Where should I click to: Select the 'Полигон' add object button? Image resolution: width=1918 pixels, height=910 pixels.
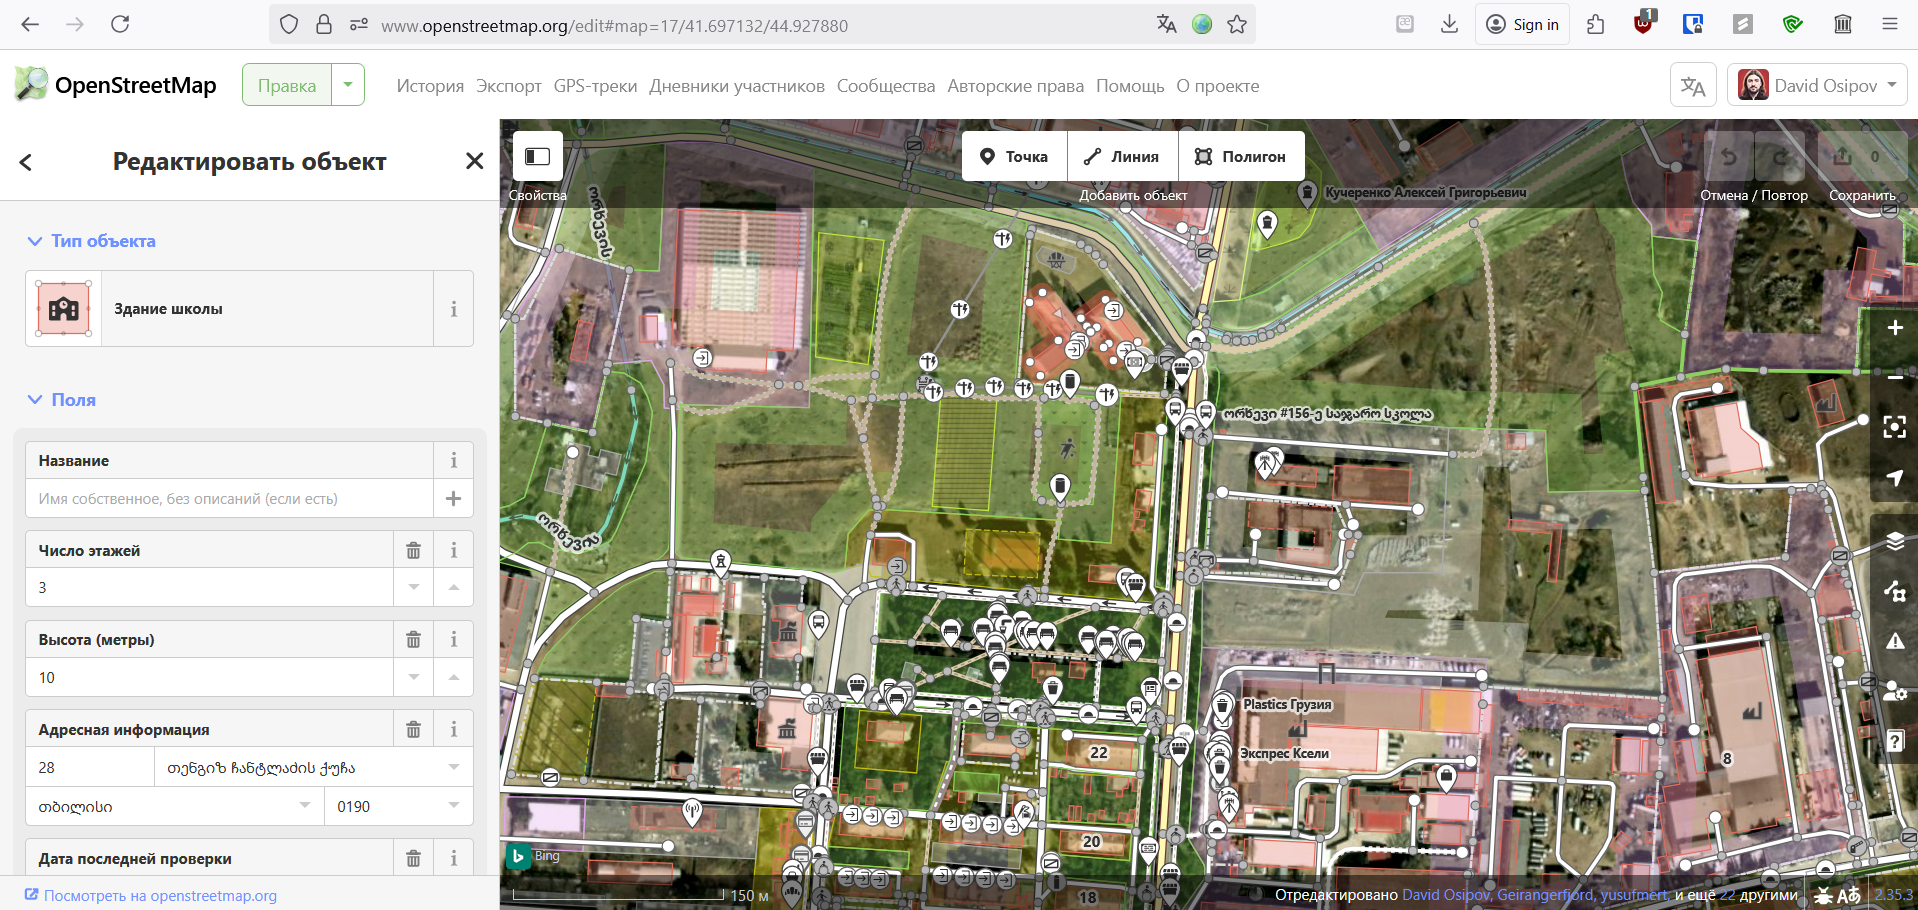(1241, 156)
